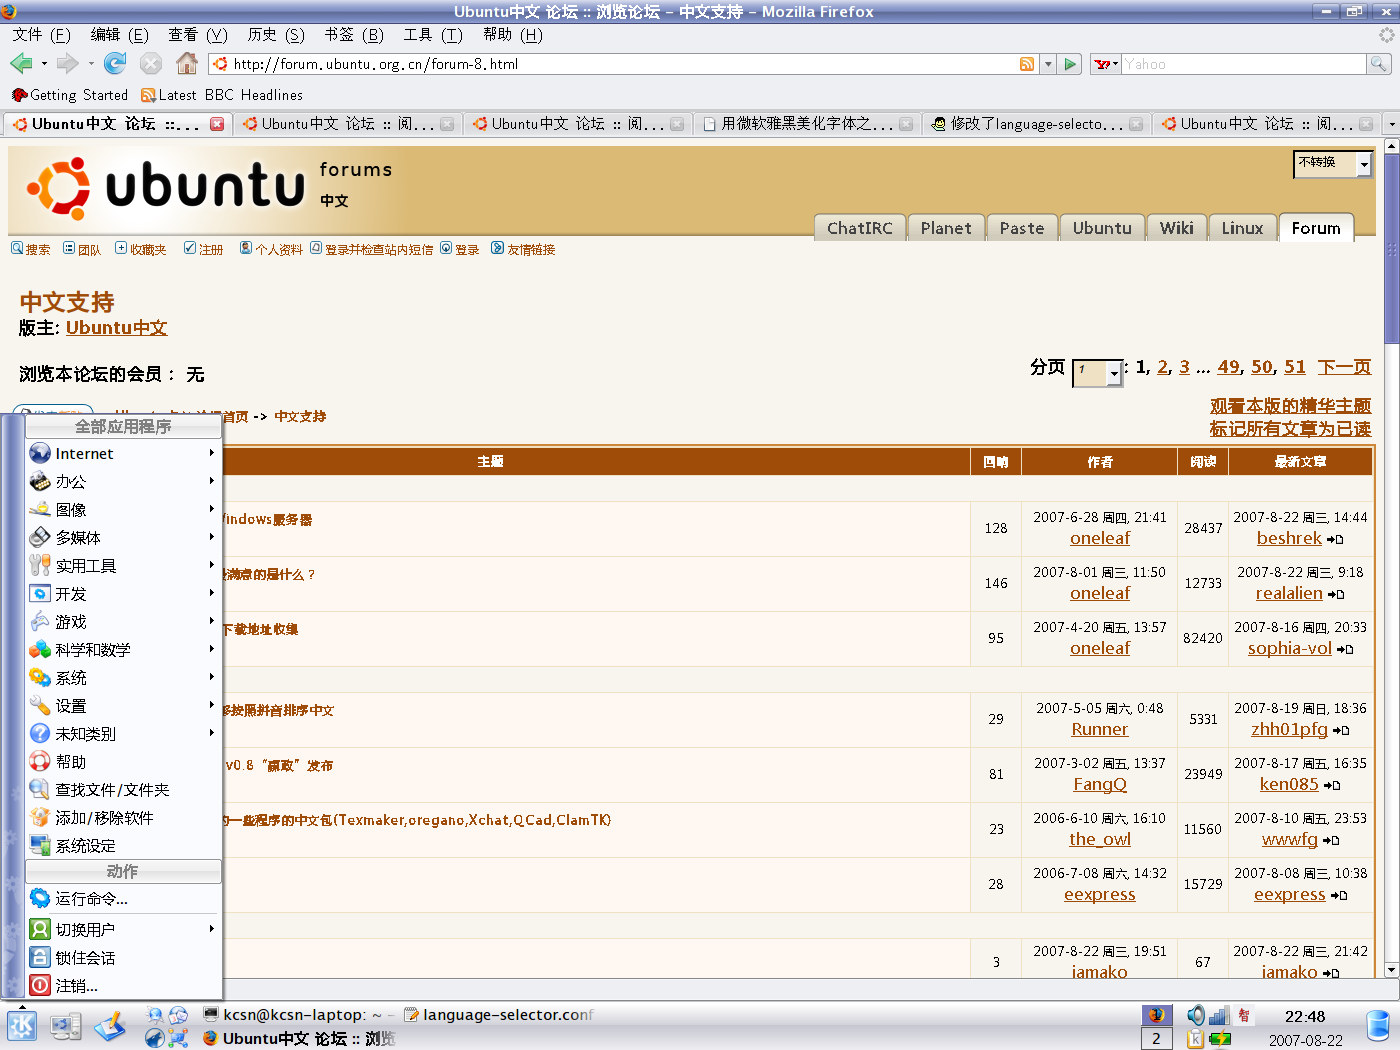Image resolution: width=1400 pixels, height=1050 pixels.
Task: Go to page 51 link
Action: point(1295,367)
